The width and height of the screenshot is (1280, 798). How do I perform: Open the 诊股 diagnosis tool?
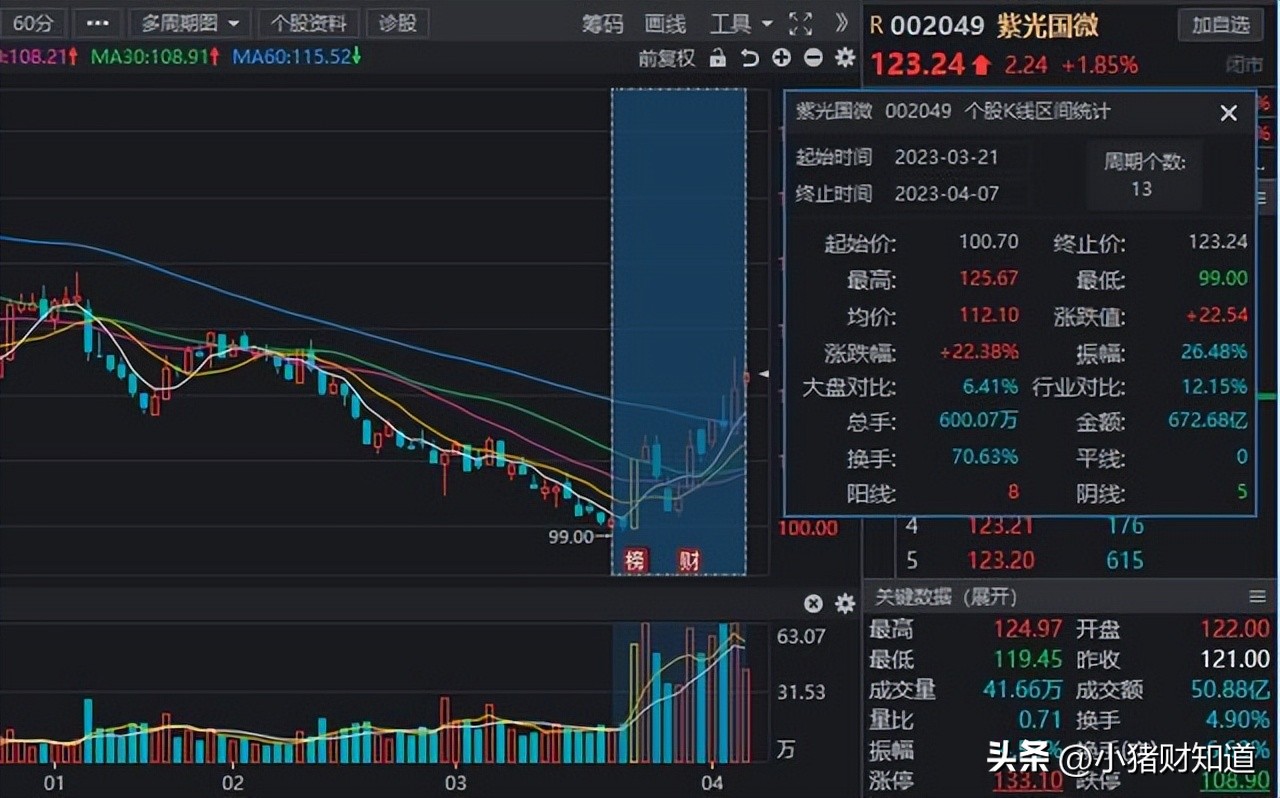398,23
